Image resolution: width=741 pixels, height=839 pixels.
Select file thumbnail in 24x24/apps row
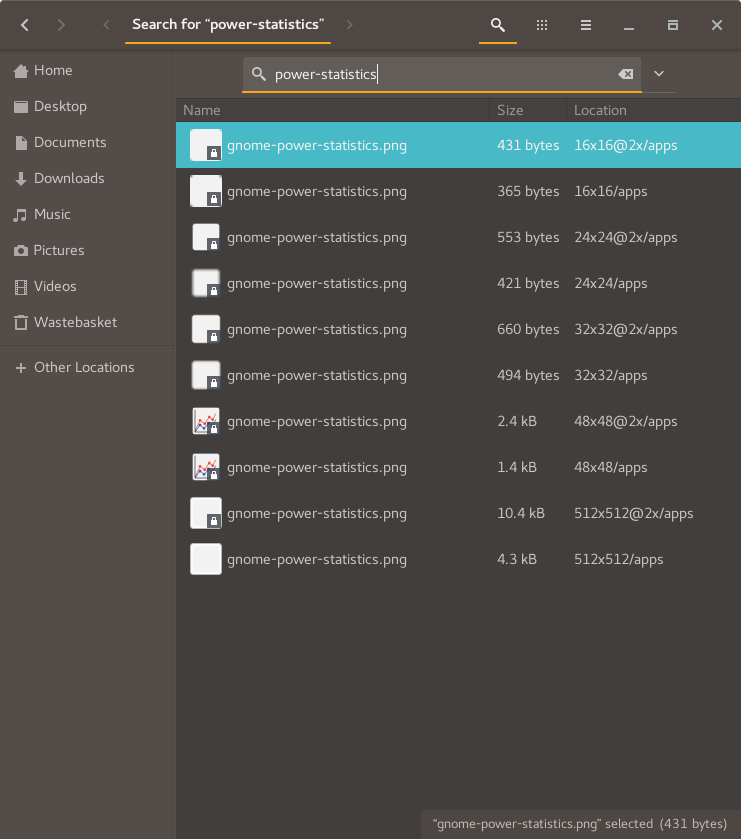[206, 283]
